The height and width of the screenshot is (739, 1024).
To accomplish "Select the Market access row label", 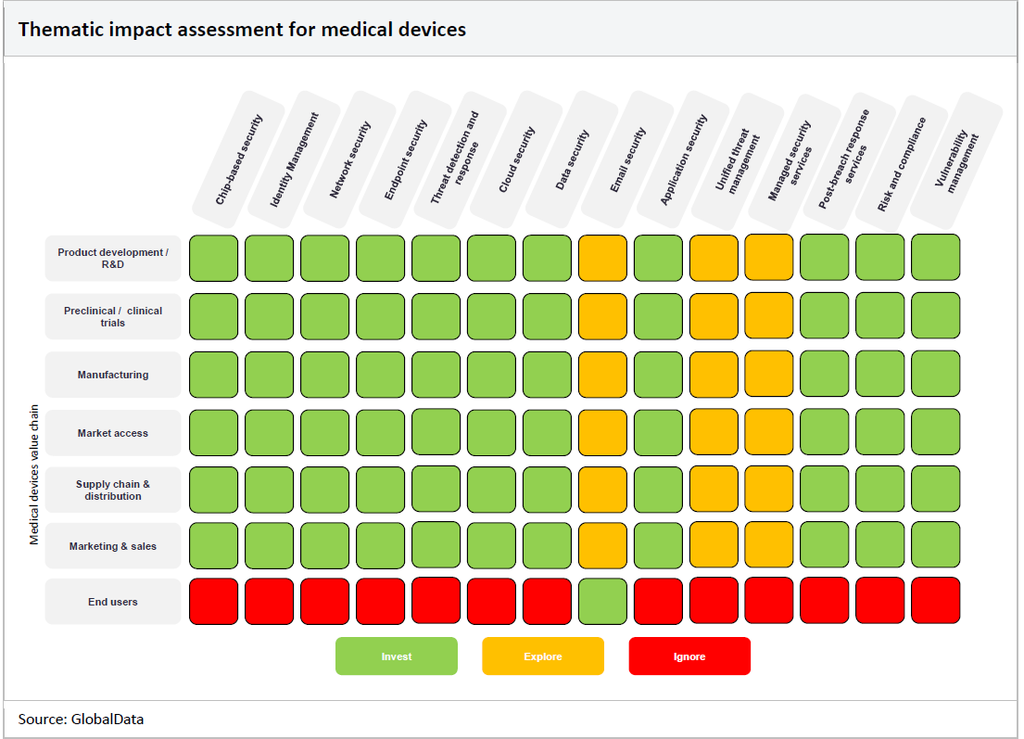I will click(x=113, y=433).
